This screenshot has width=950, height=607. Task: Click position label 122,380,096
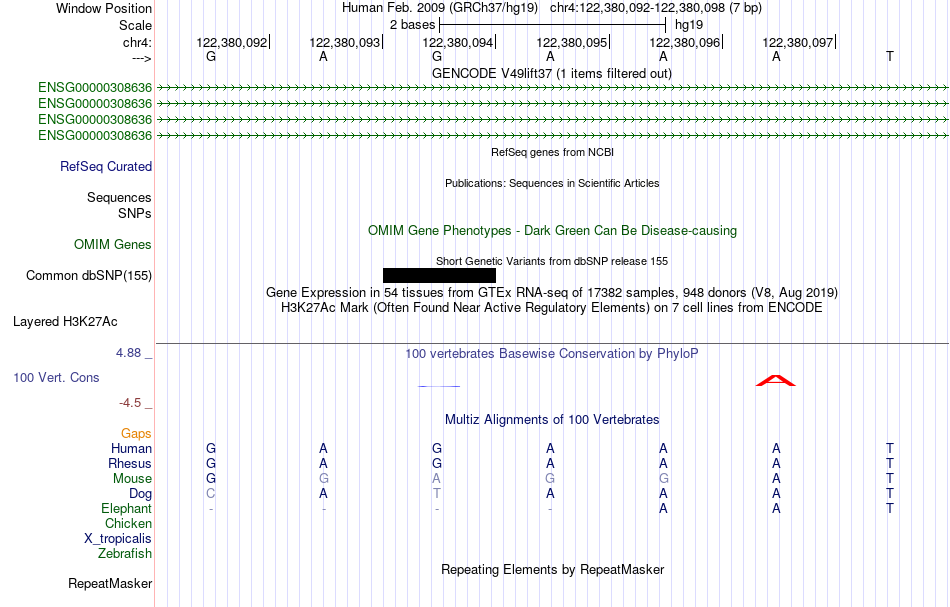click(x=685, y=42)
